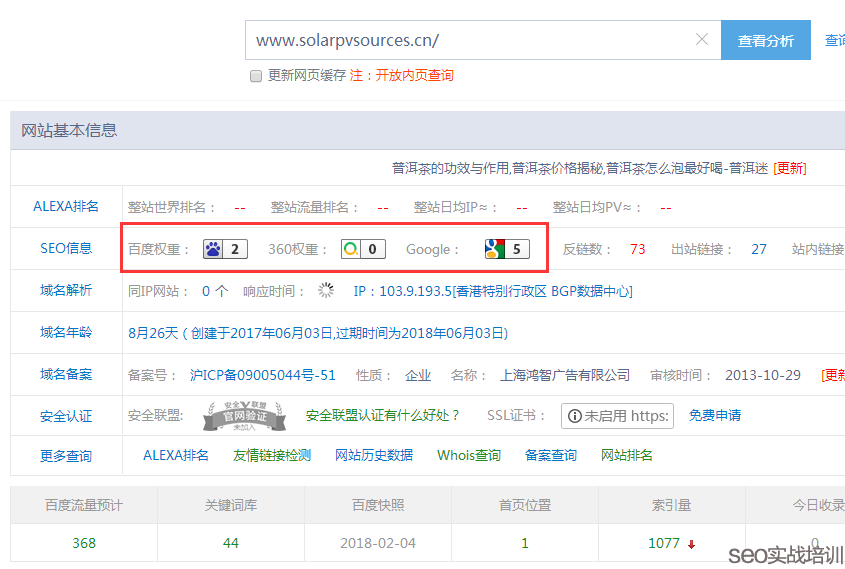Click the backlinks count 73
845x569 pixels.
[637, 249]
